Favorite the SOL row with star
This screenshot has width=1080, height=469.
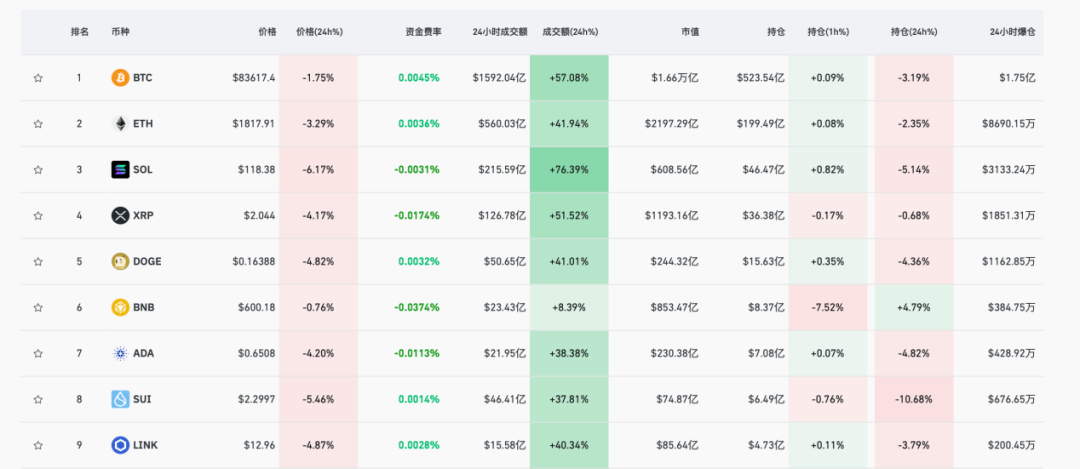point(38,170)
